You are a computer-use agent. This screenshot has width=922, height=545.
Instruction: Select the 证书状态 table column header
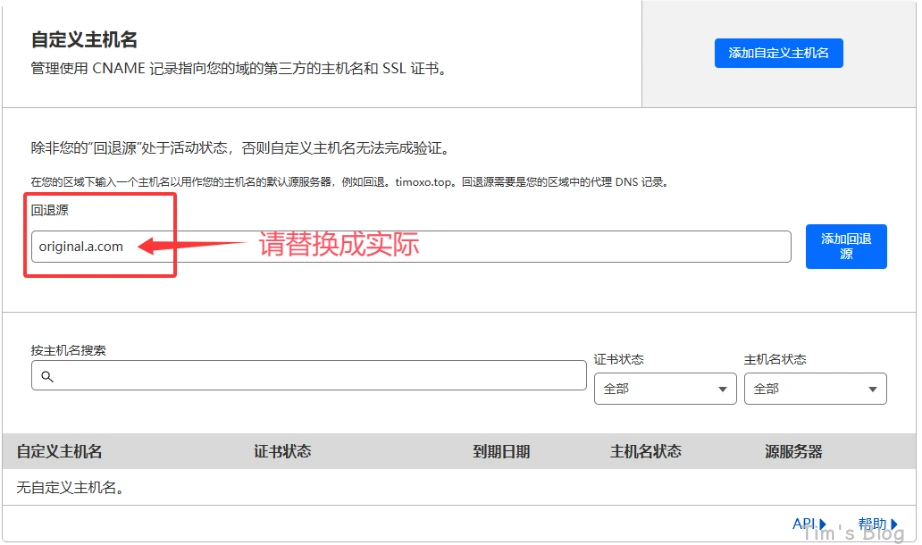tap(282, 451)
